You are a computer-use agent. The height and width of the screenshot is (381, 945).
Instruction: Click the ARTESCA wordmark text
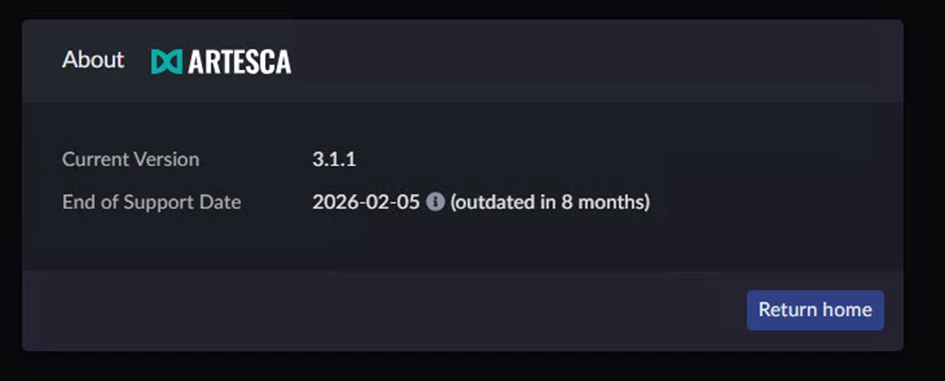coord(240,61)
